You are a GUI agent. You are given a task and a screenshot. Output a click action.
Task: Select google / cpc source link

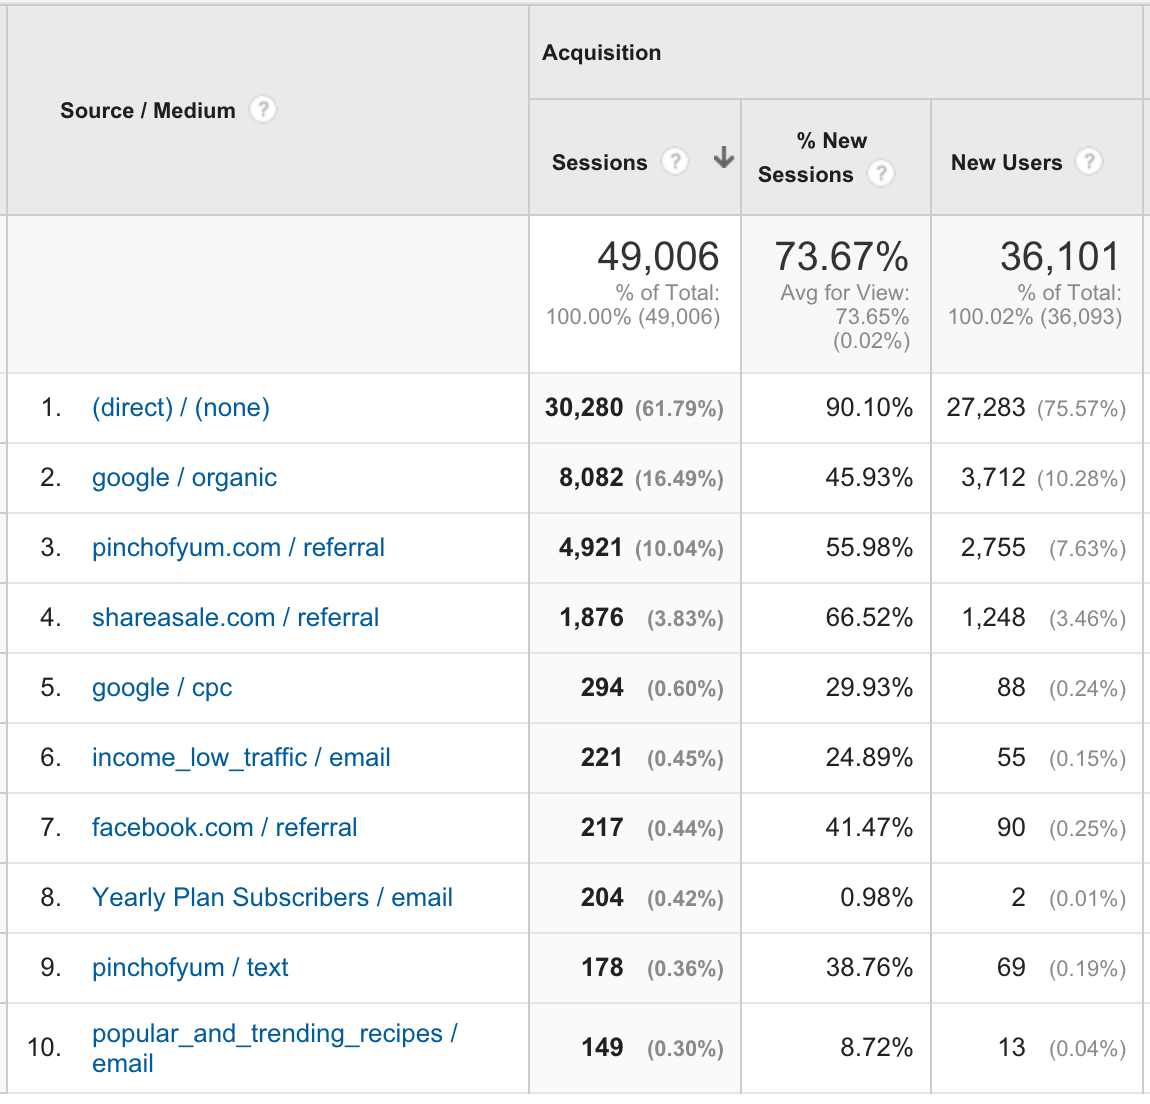(x=162, y=688)
